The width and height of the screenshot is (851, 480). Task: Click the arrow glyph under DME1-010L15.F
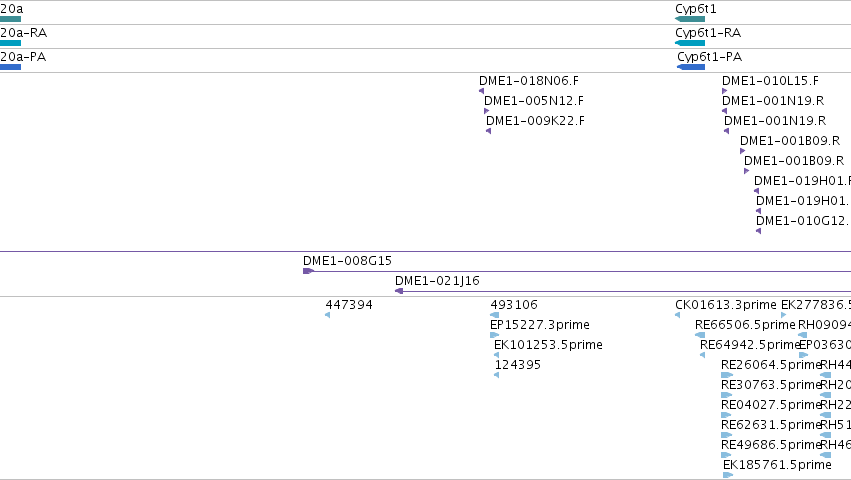click(725, 91)
